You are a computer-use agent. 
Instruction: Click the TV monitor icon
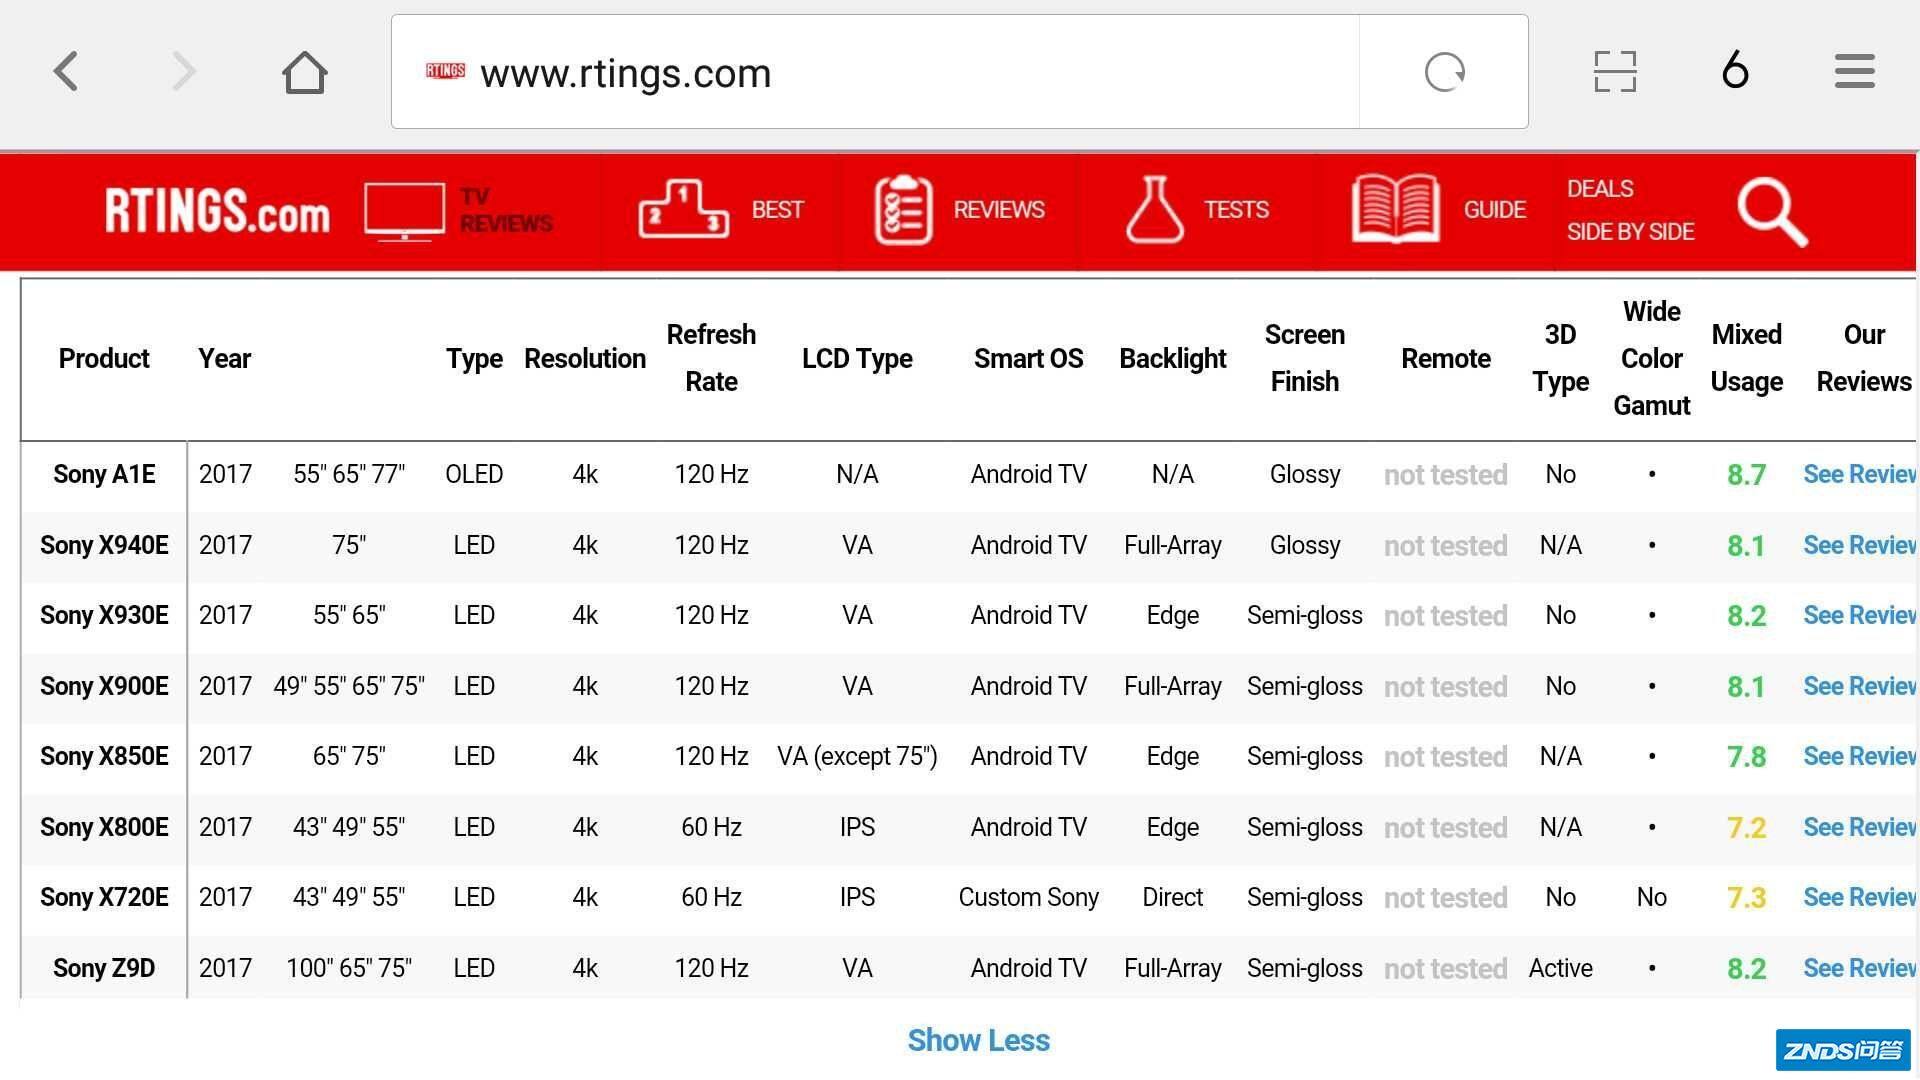tap(404, 211)
